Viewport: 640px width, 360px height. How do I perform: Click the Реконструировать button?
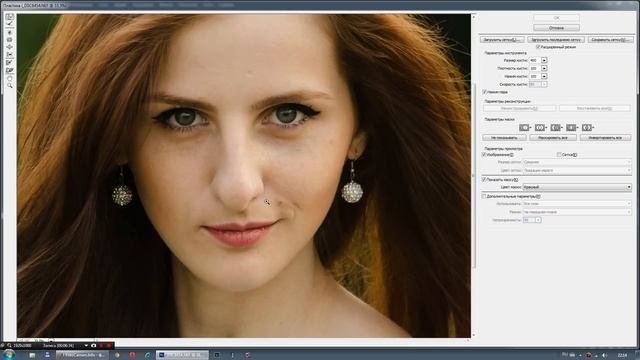(x=520, y=109)
